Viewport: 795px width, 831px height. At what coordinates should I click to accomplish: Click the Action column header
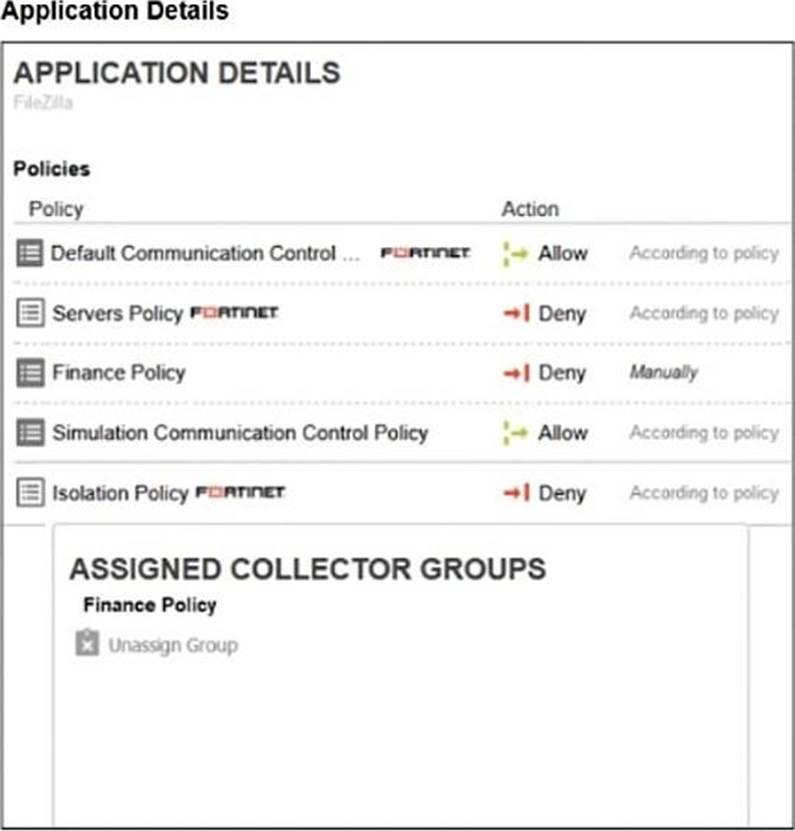click(530, 209)
